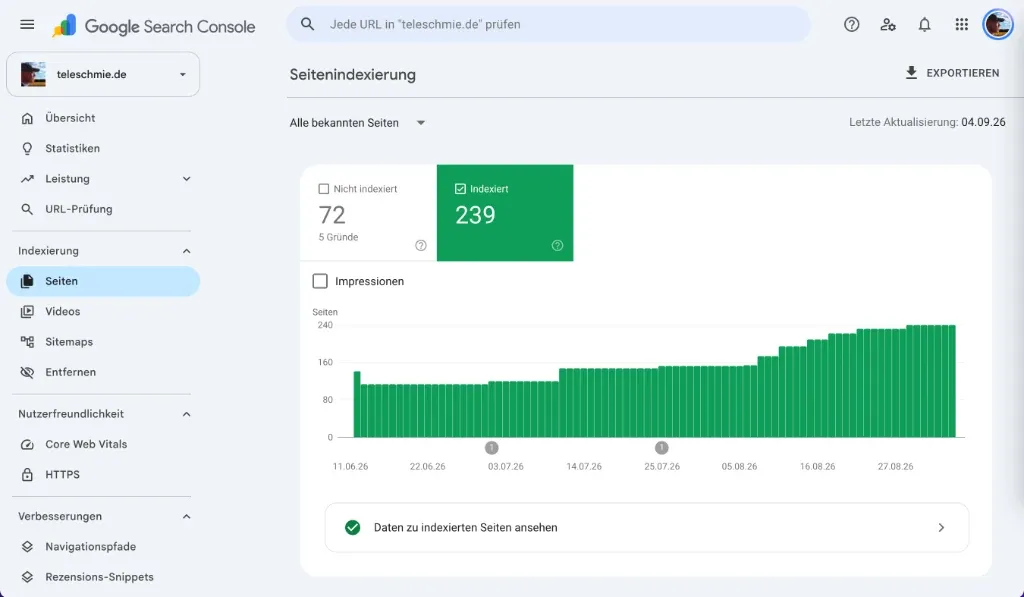This screenshot has height=597, width=1024.
Task: Click the EXPORTIEREN button
Action: pyautogui.click(x=952, y=73)
